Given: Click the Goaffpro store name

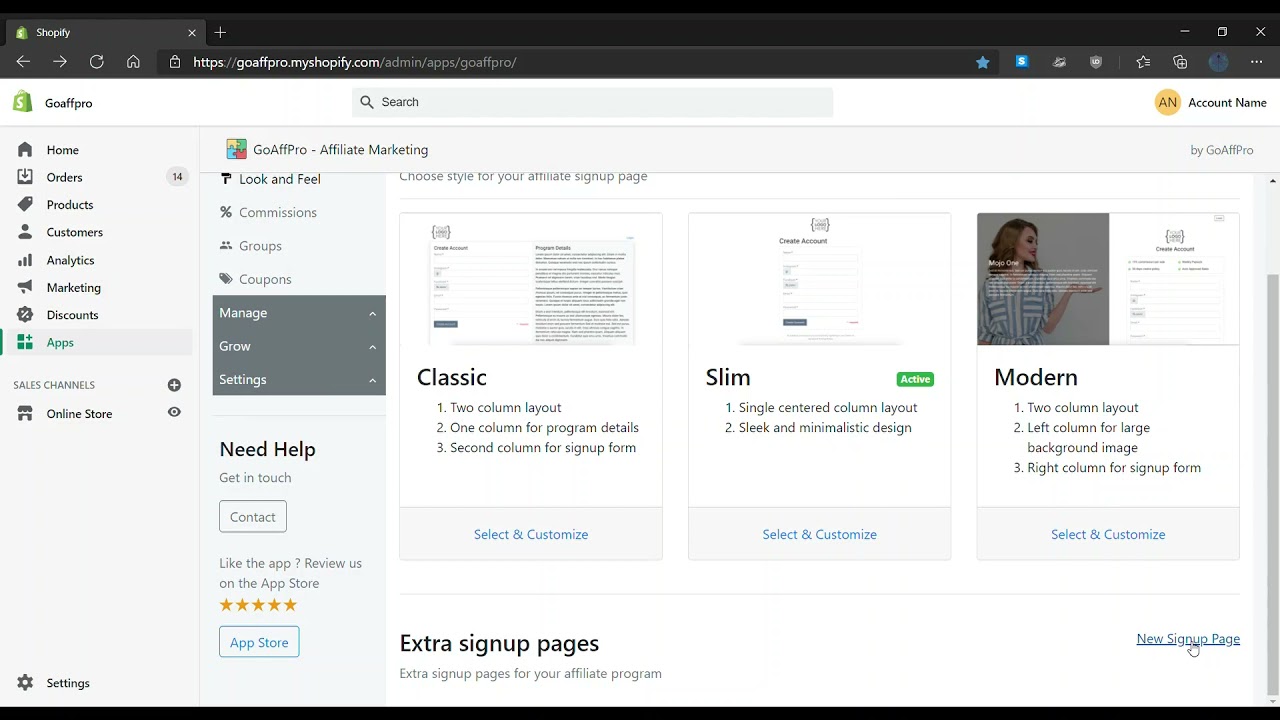Looking at the screenshot, I should 69,103.
